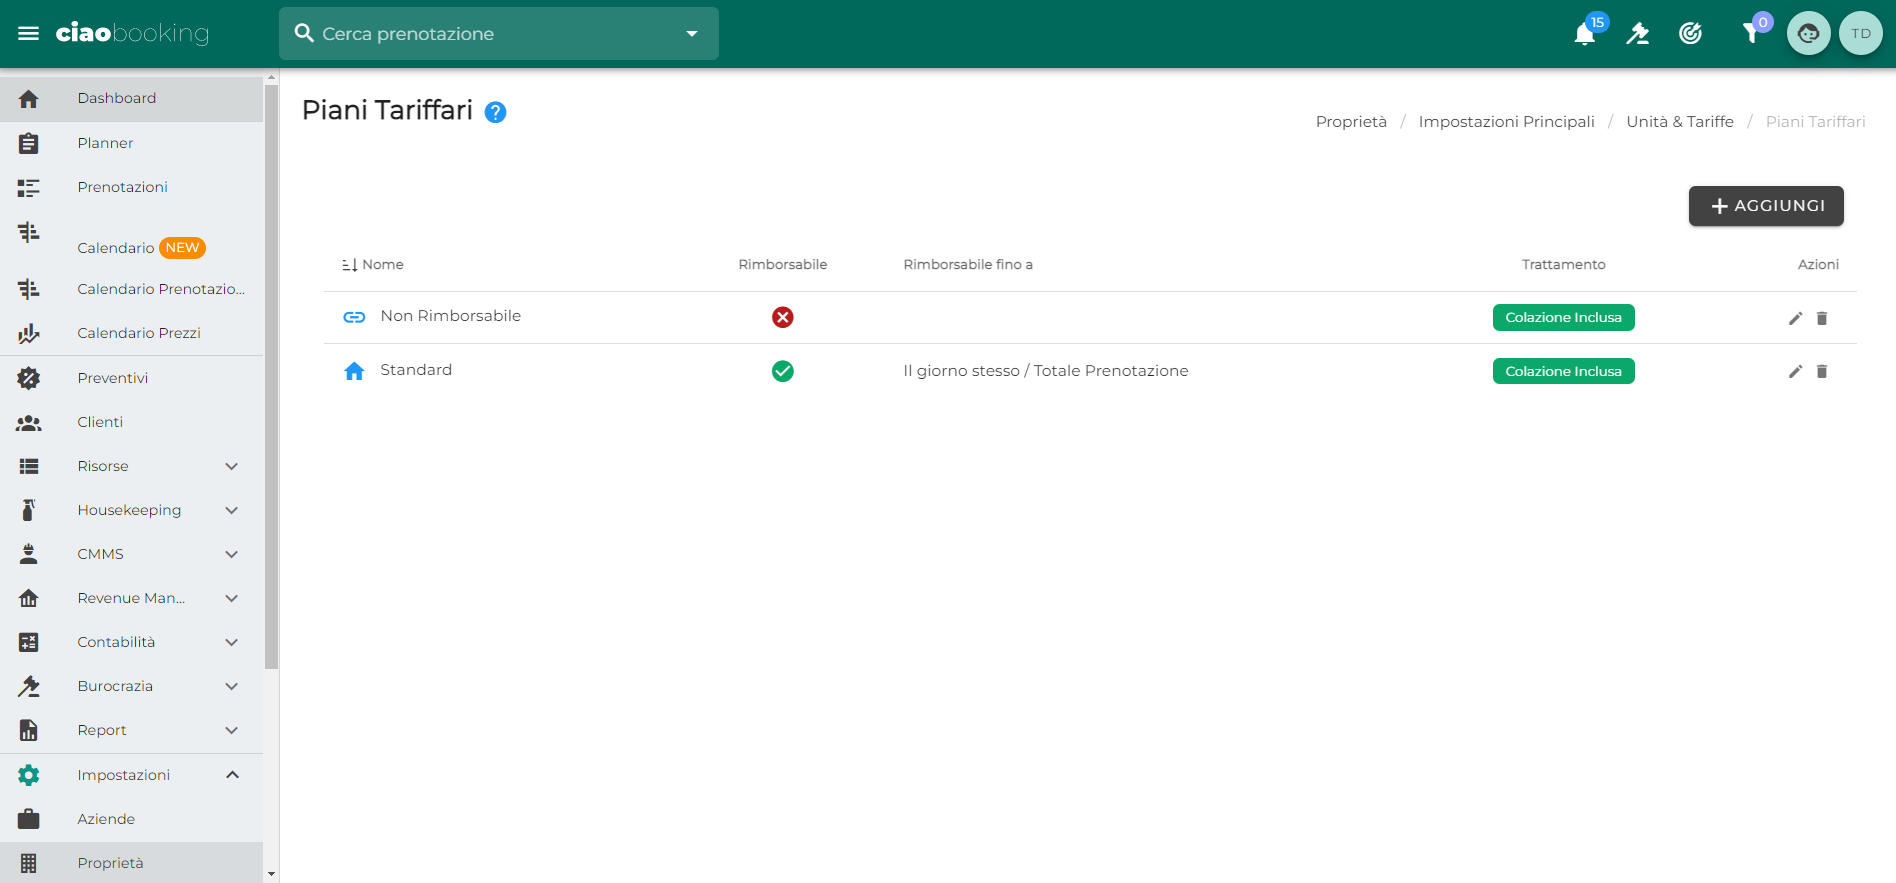Open the support avatar icon

pos(1808,33)
